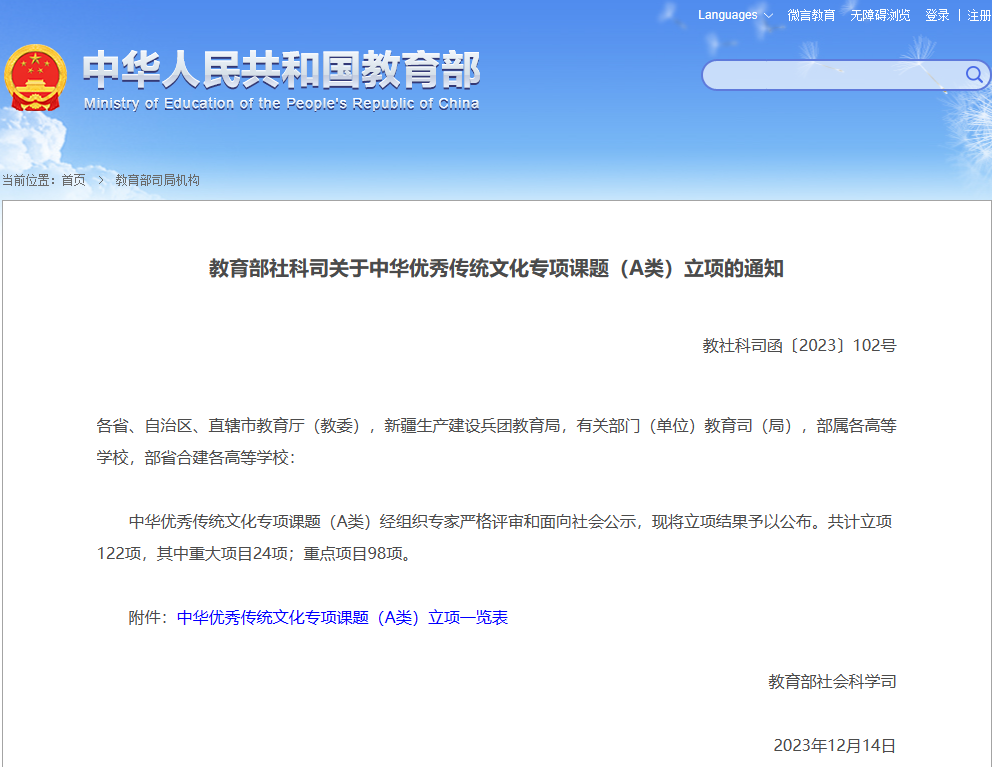Click the English Ministry of Education subtitle
Image resolution: width=992 pixels, height=767 pixels.
pyautogui.click(x=281, y=104)
